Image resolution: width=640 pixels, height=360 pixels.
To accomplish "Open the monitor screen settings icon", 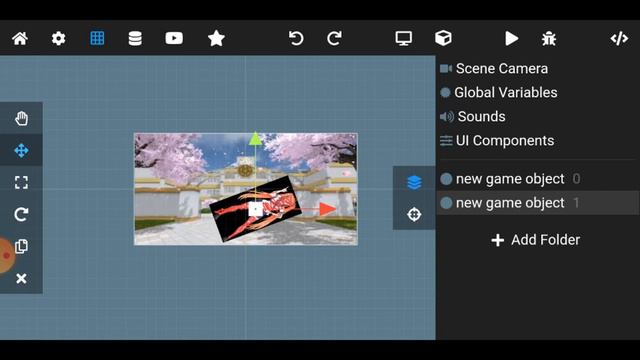I will pos(404,39).
